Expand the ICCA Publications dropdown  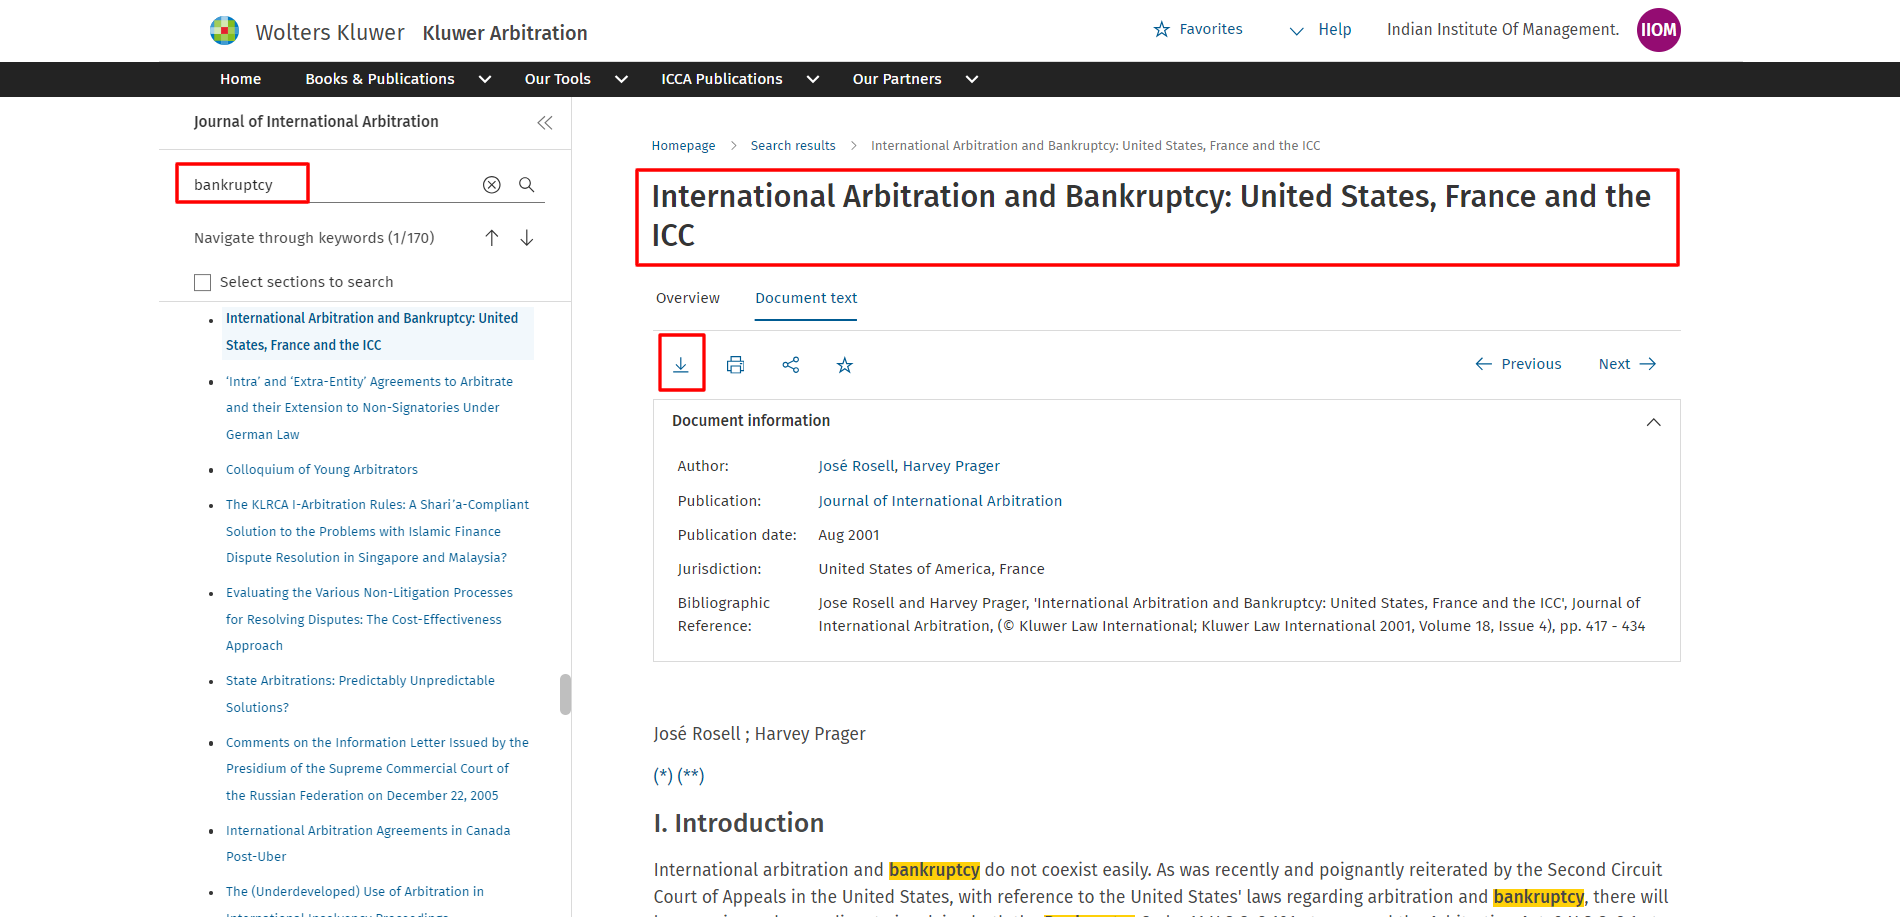coord(813,80)
